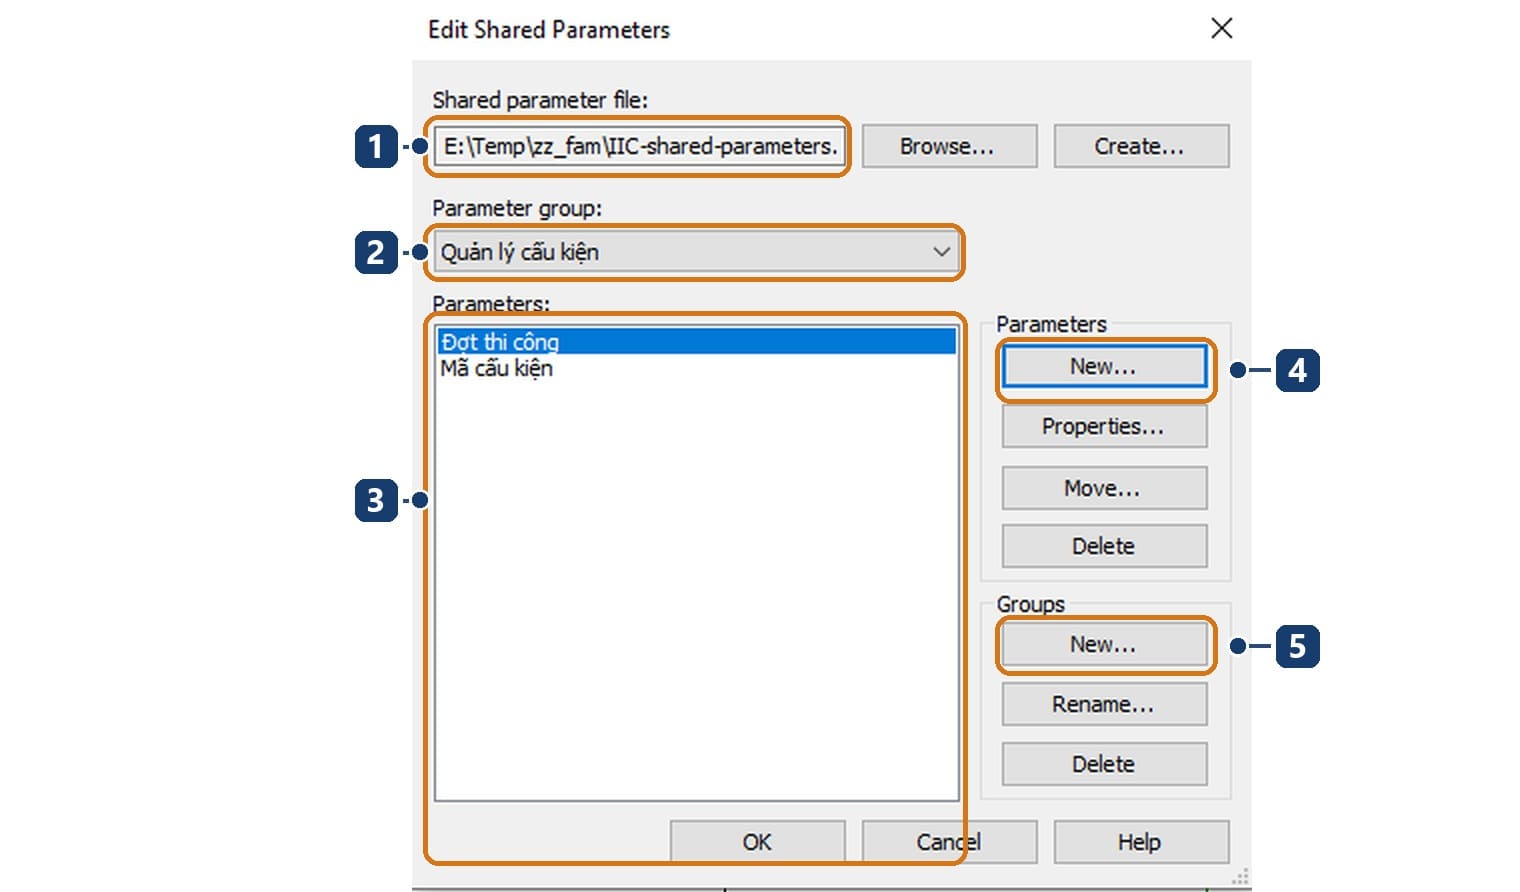Image resolution: width=1520 pixels, height=892 pixels.
Task: Click New under Groups
Action: point(1104,644)
